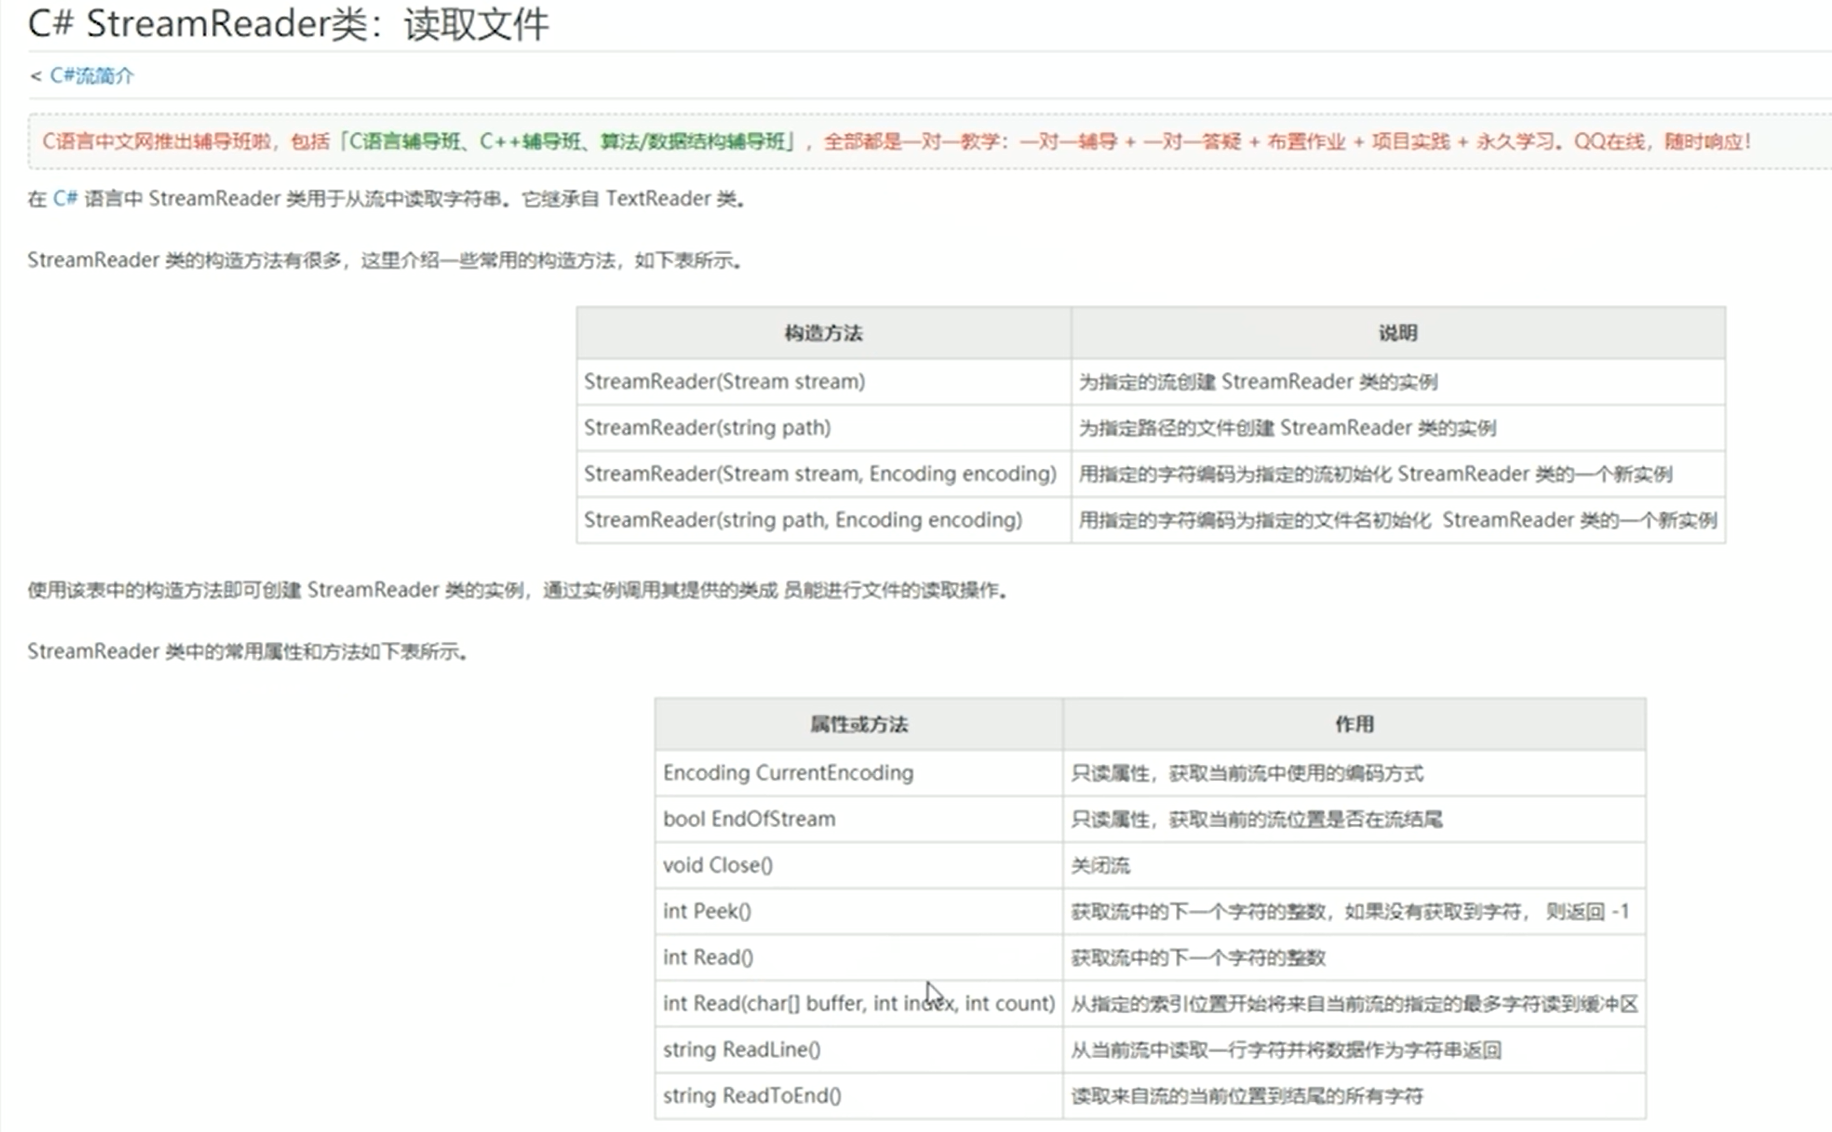Select the string ReadToEnd() cell
Image resolution: width=1832 pixels, height=1132 pixels.
pos(859,1094)
